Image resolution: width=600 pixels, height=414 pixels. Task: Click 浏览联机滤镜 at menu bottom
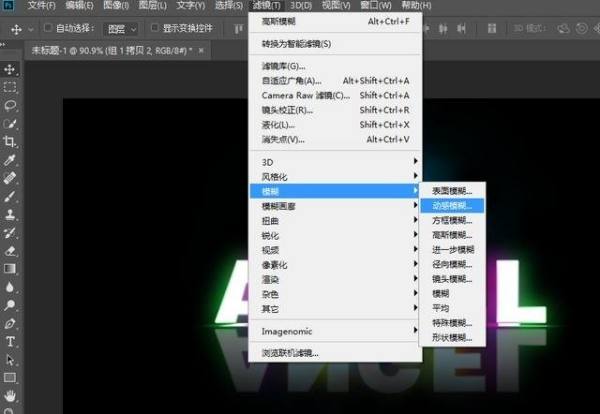(x=335, y=353)
